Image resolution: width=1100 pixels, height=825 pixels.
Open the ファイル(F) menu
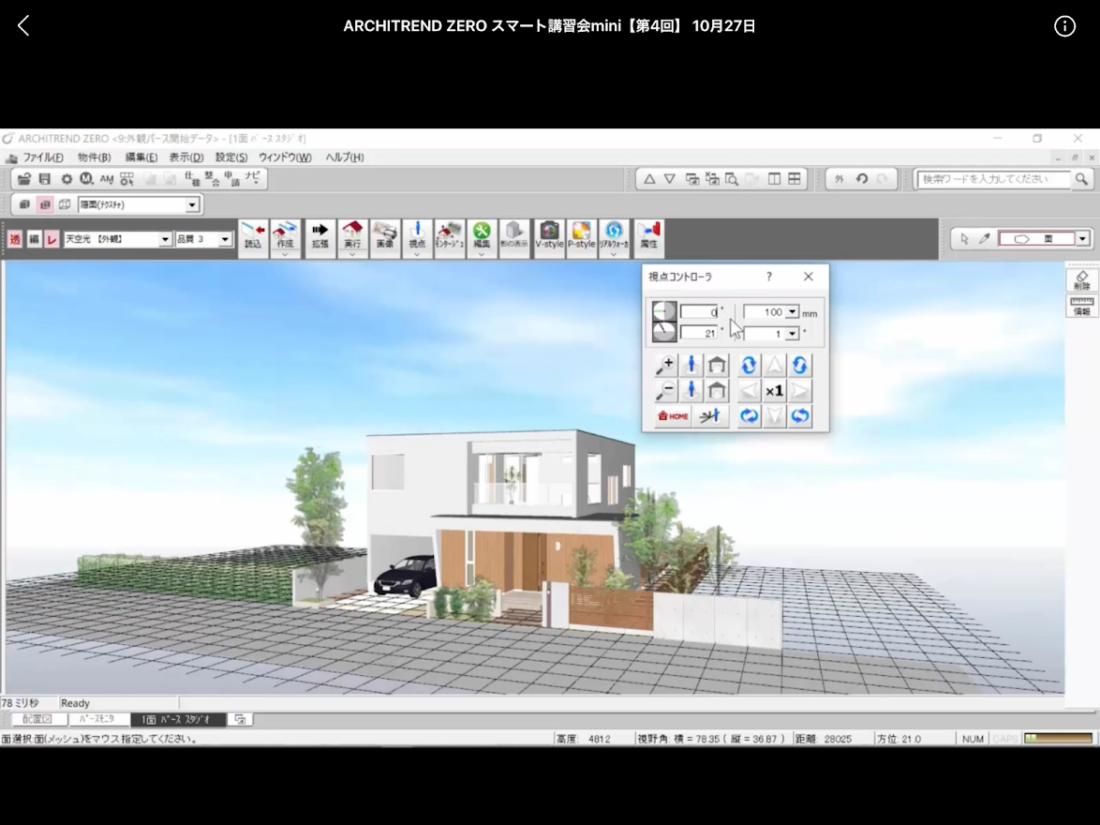tap(43, 157)
